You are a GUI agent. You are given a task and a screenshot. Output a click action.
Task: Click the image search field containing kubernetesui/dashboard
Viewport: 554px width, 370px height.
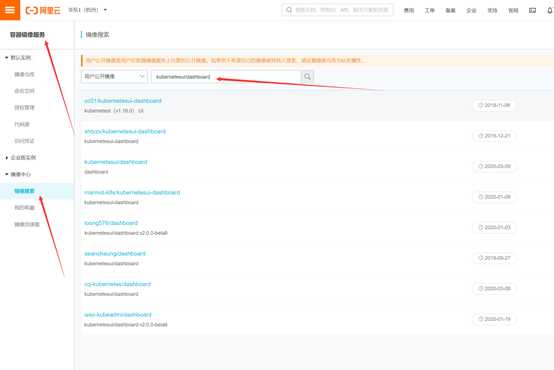(226, 77)
